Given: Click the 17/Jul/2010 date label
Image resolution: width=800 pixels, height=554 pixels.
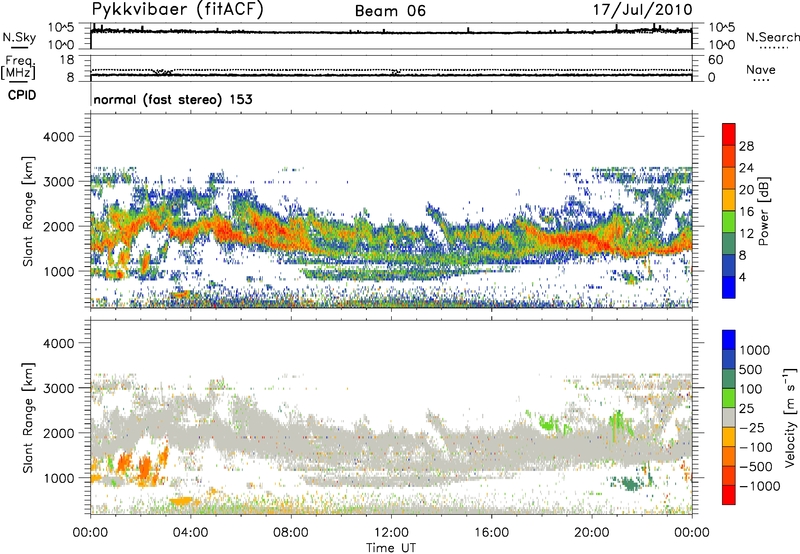Looking at the screenshot, I should pyautogui.click(x=642, y=10).
